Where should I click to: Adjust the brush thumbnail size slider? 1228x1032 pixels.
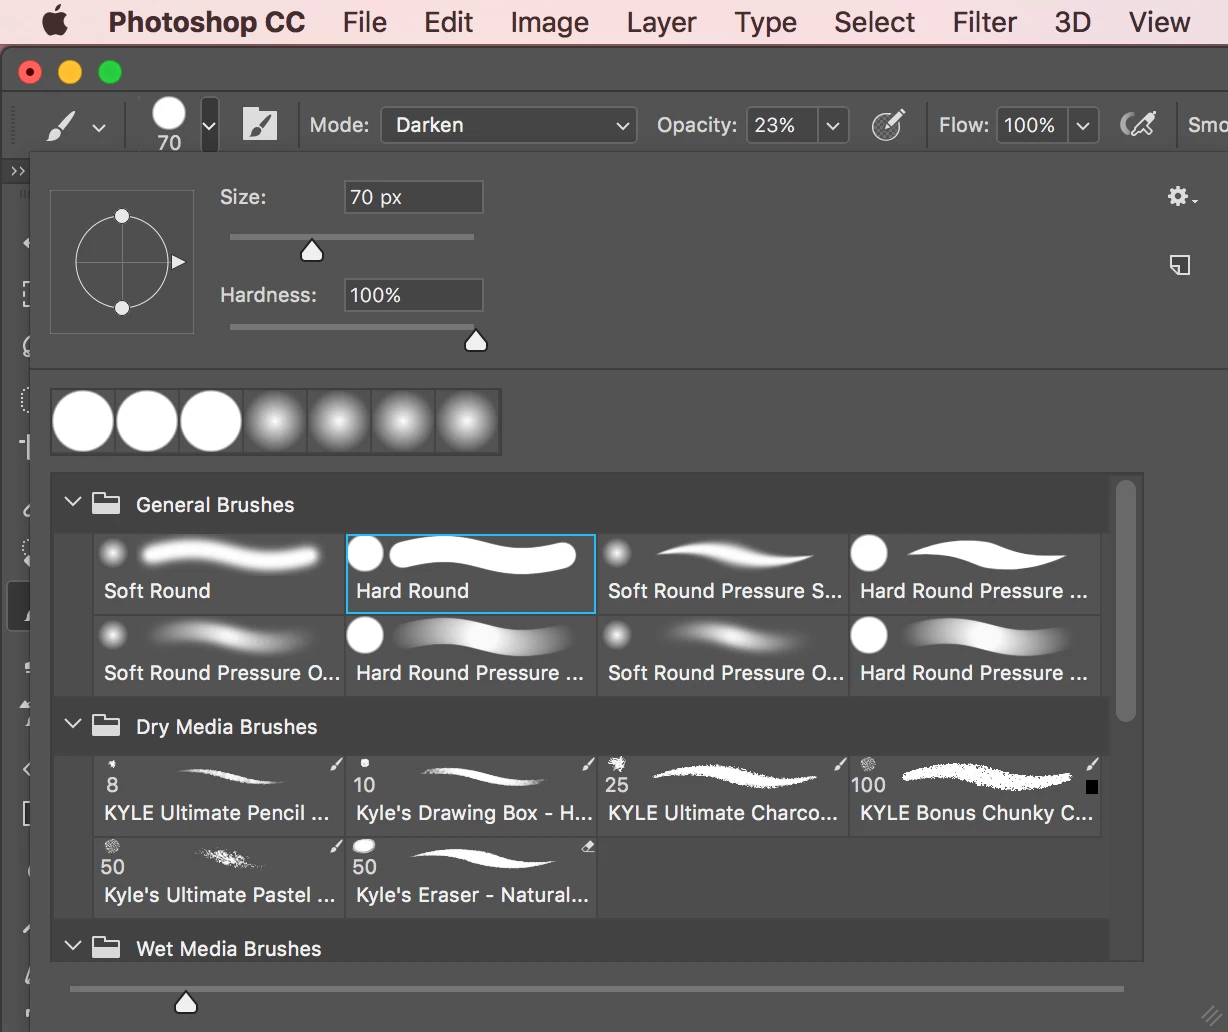point(186,1002)
